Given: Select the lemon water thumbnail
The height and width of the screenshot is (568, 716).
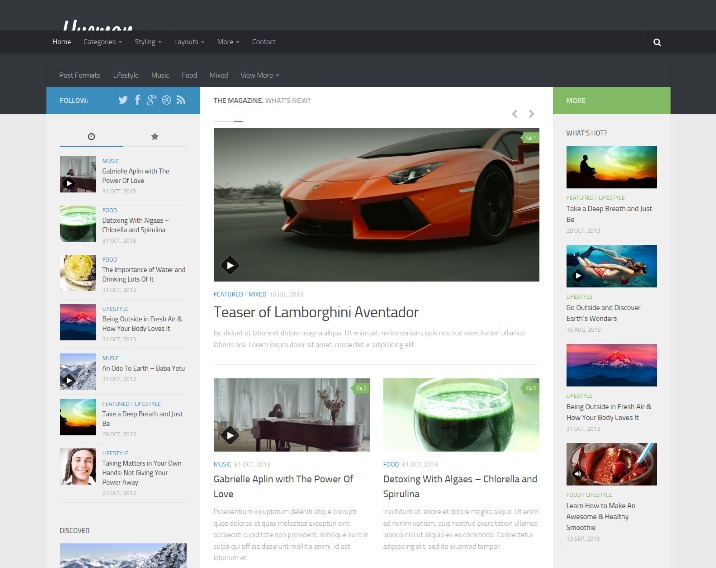Looking at the screenshot, I should (x=78, y=273).
